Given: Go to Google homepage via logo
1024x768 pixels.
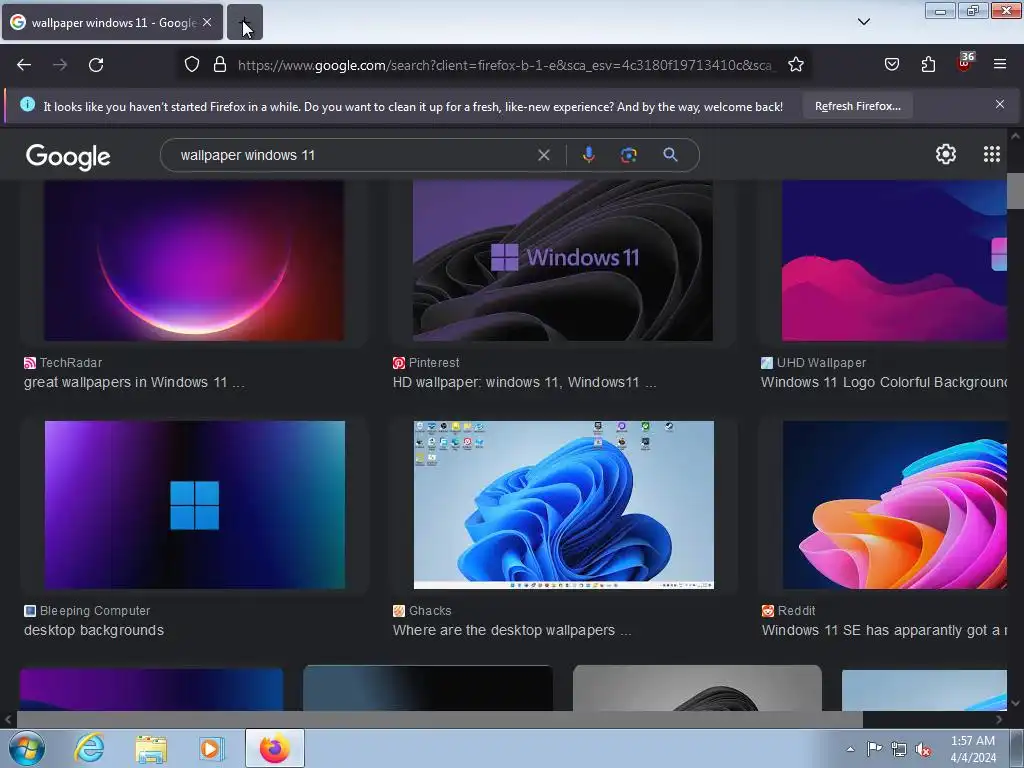Looking at the screenshot, I should coord(68,156).
